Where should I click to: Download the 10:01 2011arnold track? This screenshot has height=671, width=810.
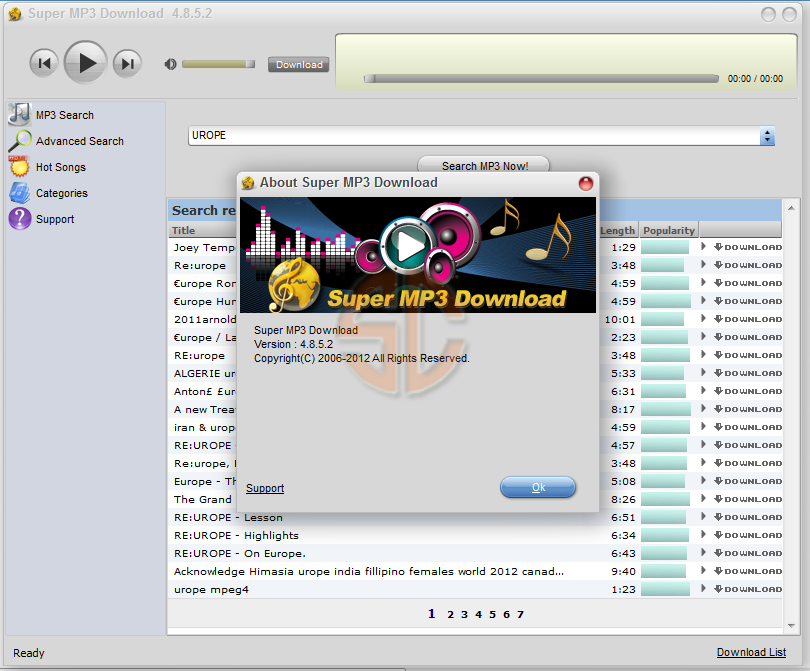[748, 319]
